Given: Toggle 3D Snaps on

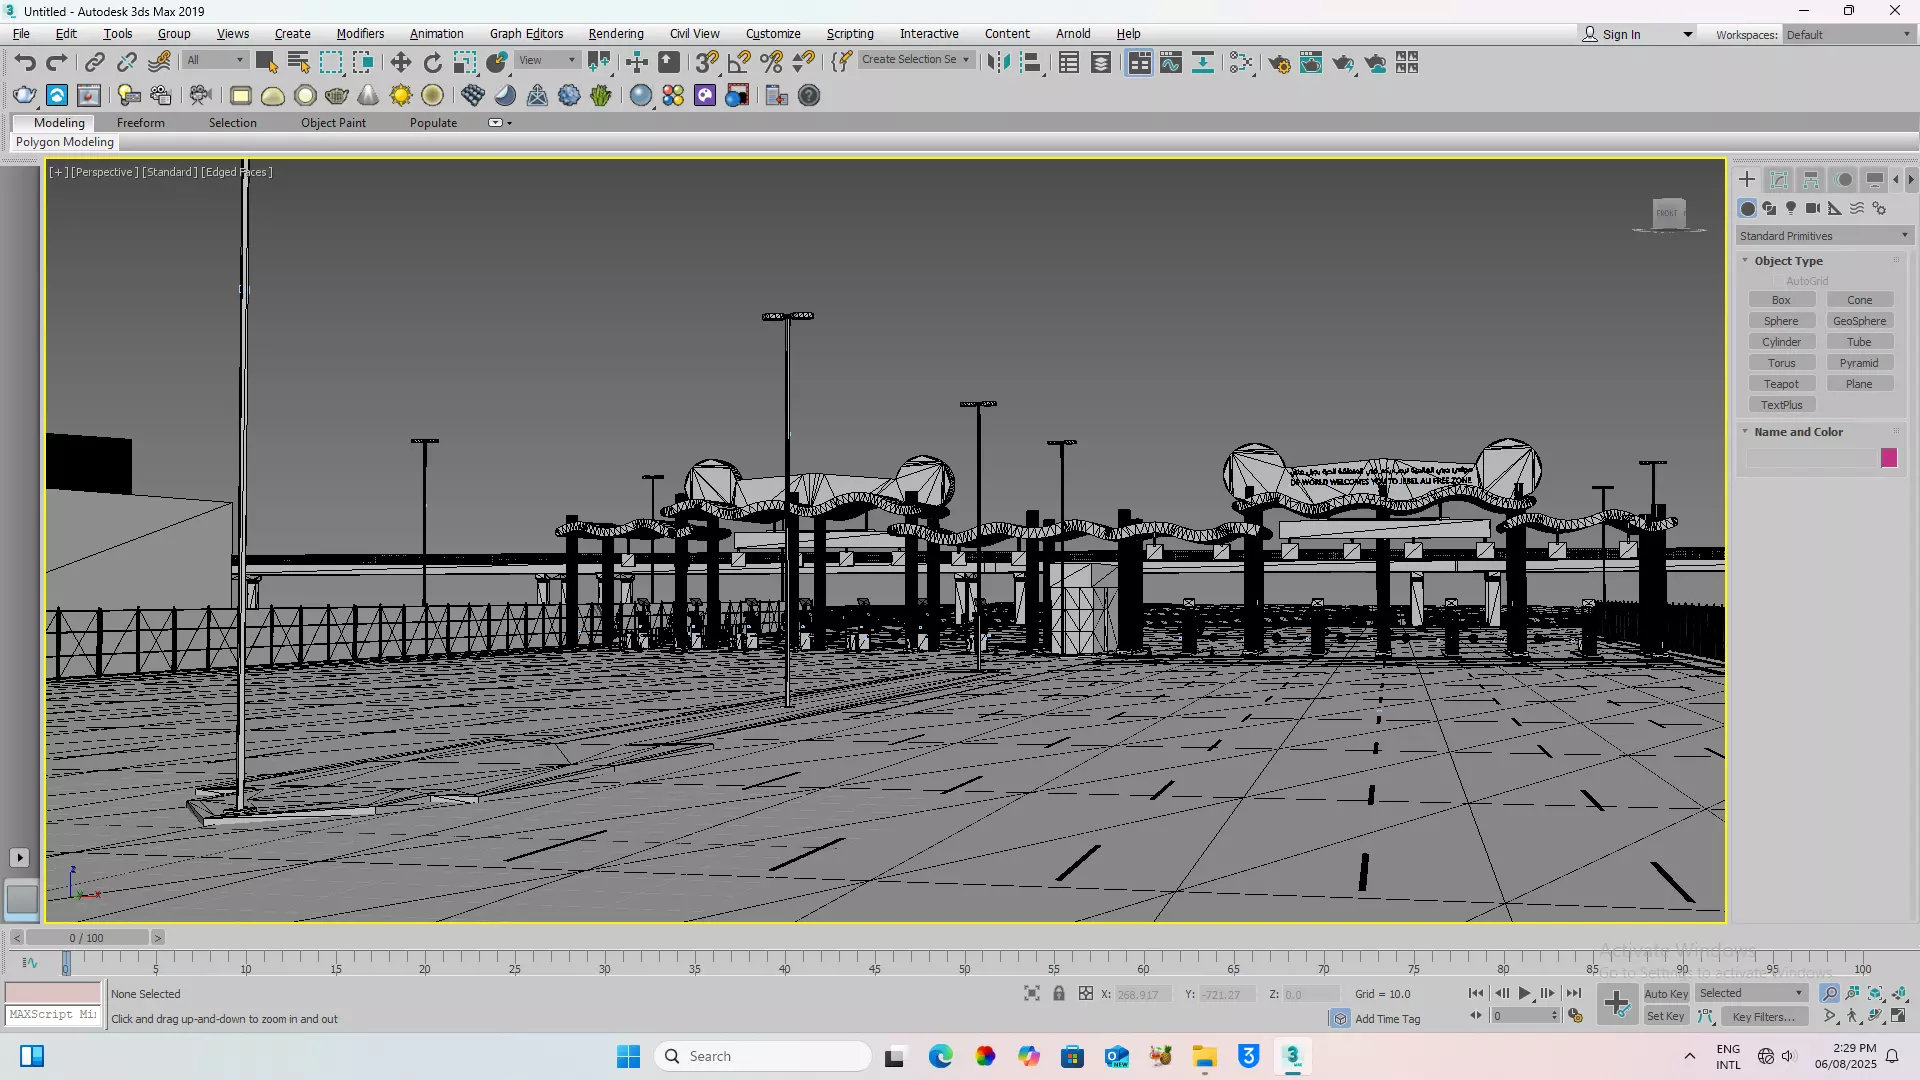Looking at the screenshot, I should click(x=707, y=63).
